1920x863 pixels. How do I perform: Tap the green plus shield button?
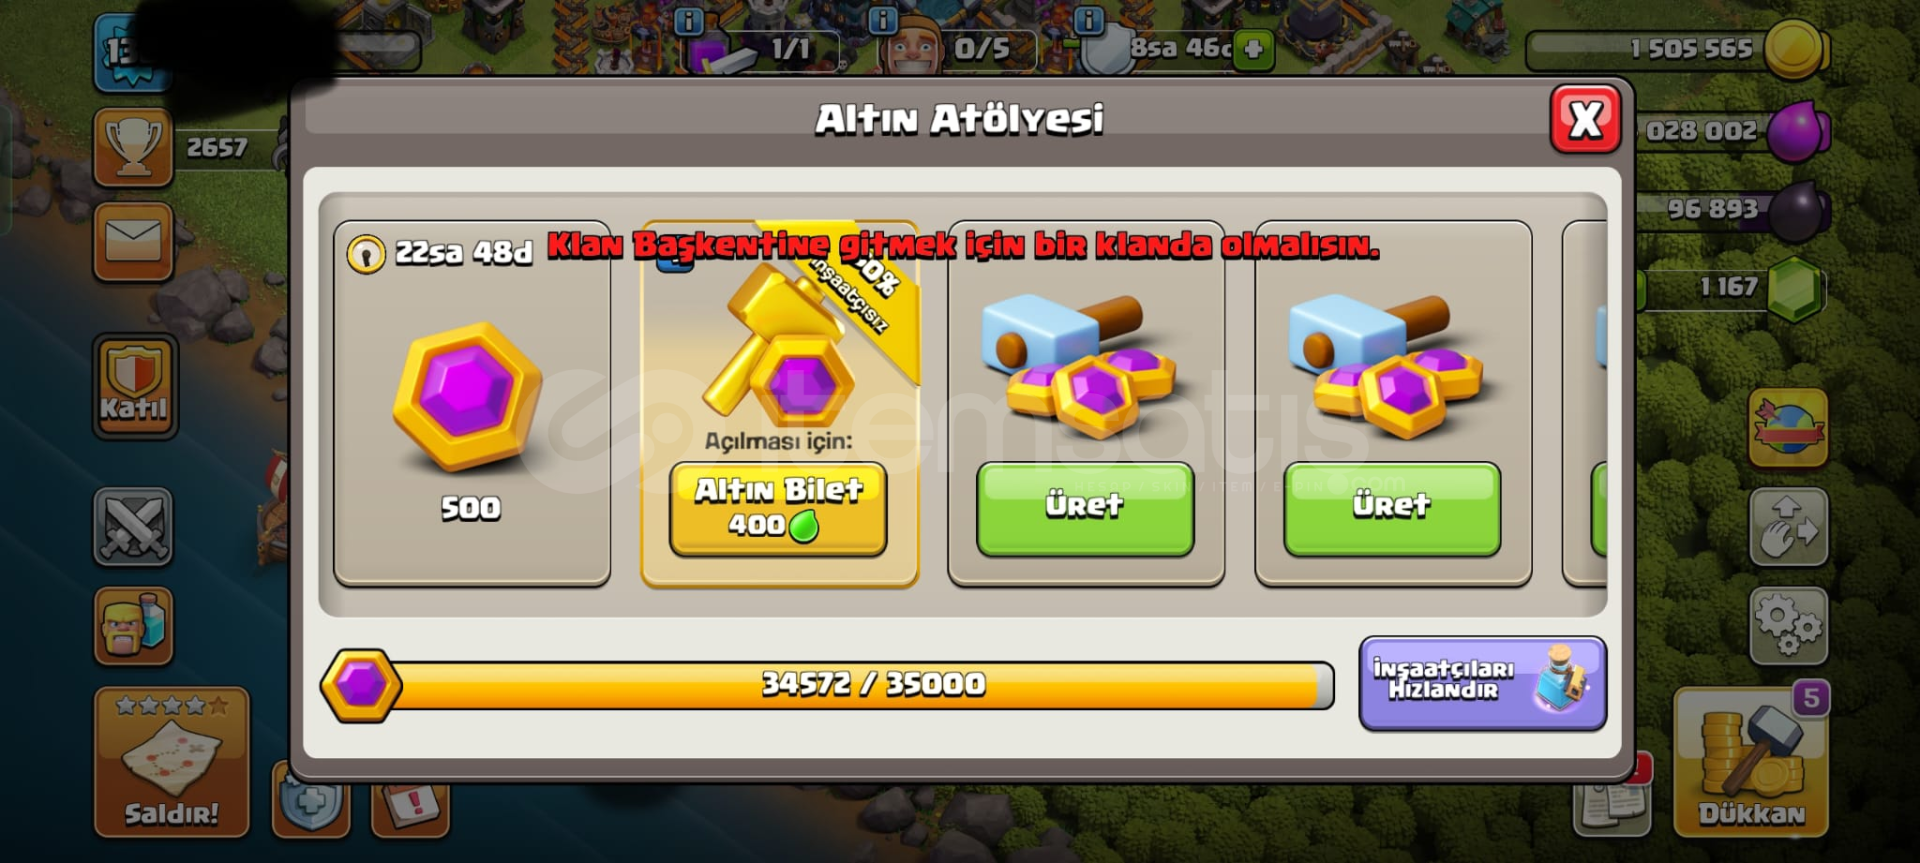[1253, 49]
